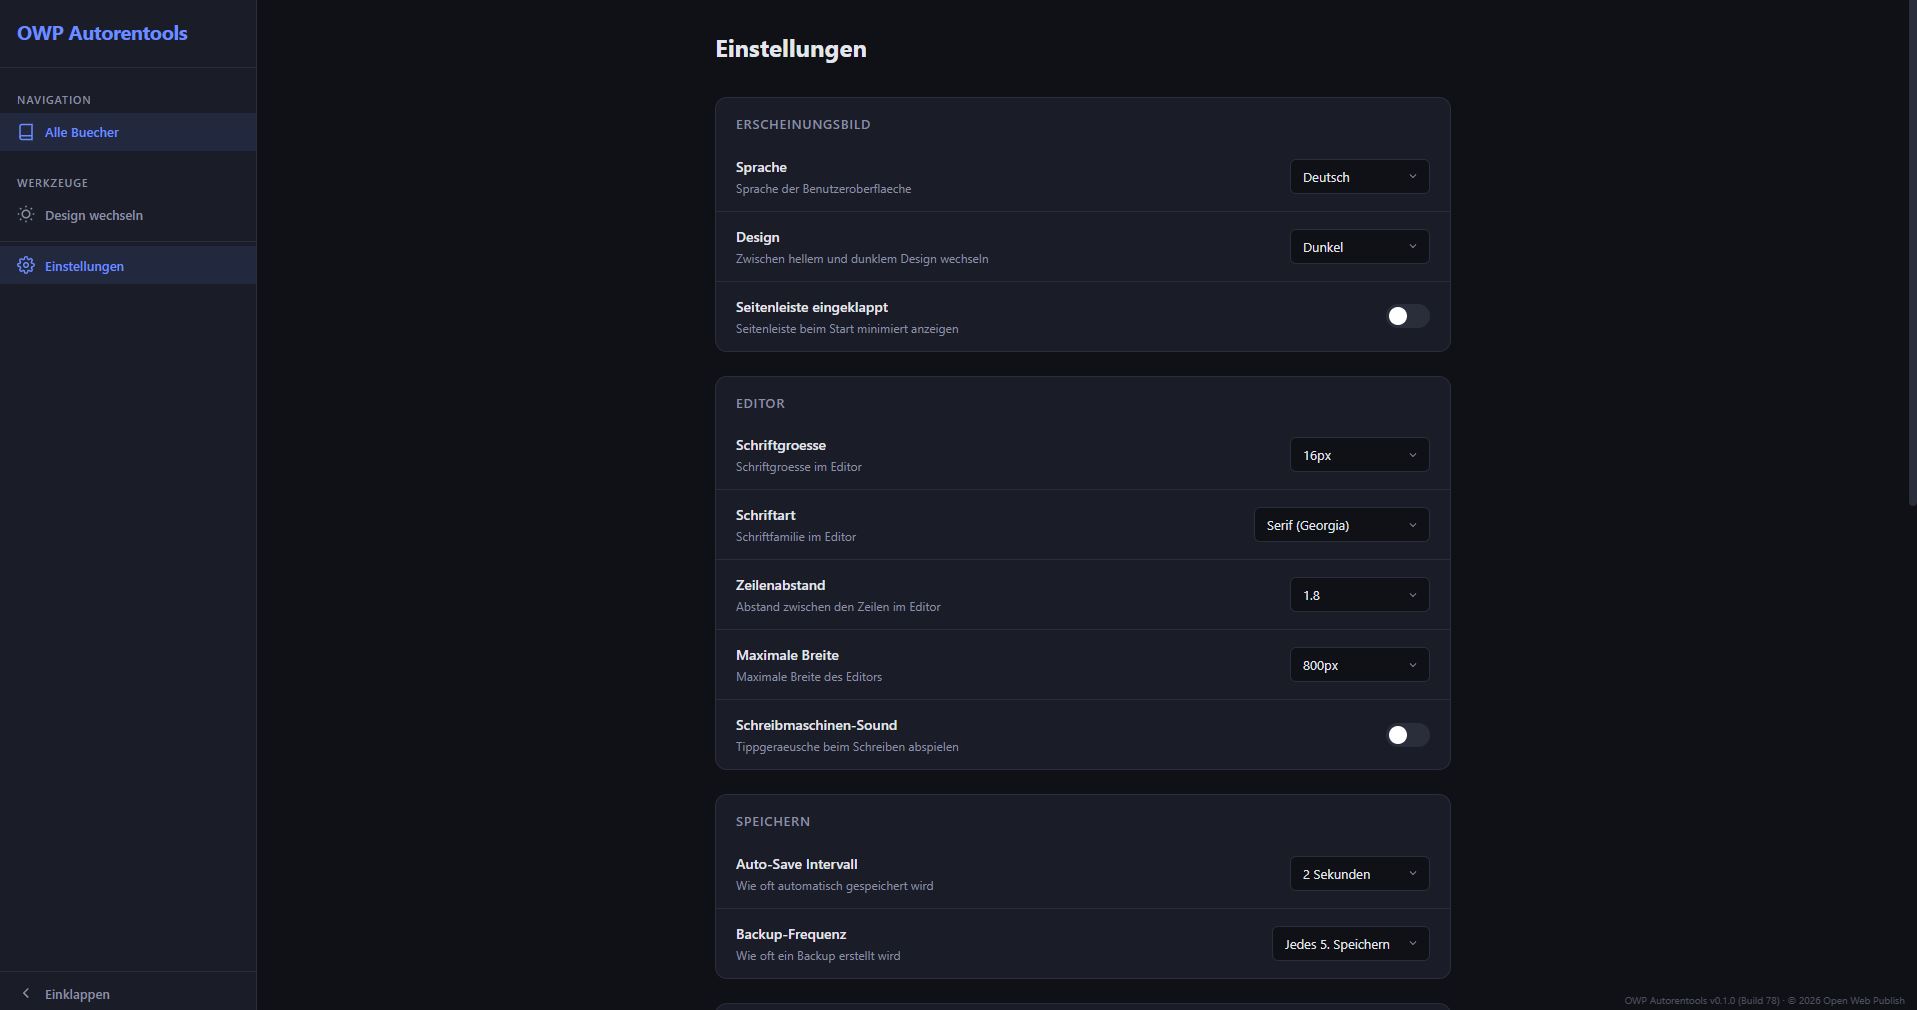Click the Einklappen chevron arrow icon
This screenshot has width=1917, height=1010.
point(26,994)
